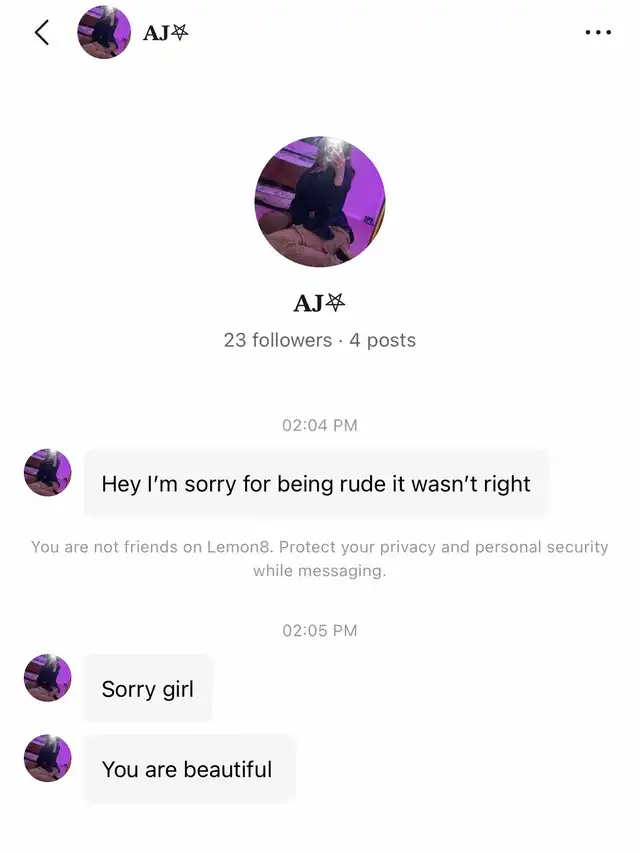The width and height of the screenshot is (640, 853).
Task: Tap the star symbol in header username
Action: tap(179, 33)
